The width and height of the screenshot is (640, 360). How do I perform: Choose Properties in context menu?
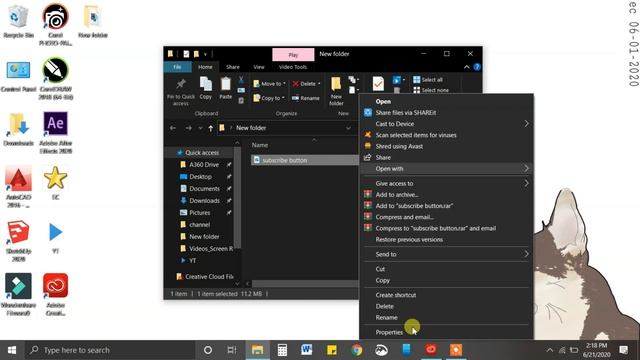(x=389, y=332)
